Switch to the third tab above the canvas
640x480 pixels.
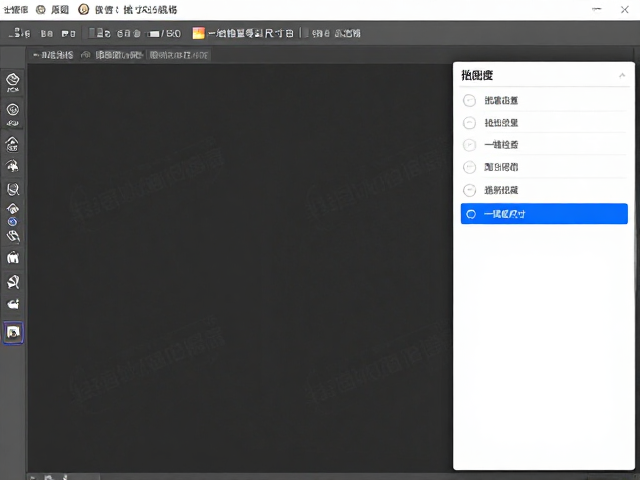[x=179, y=55]
